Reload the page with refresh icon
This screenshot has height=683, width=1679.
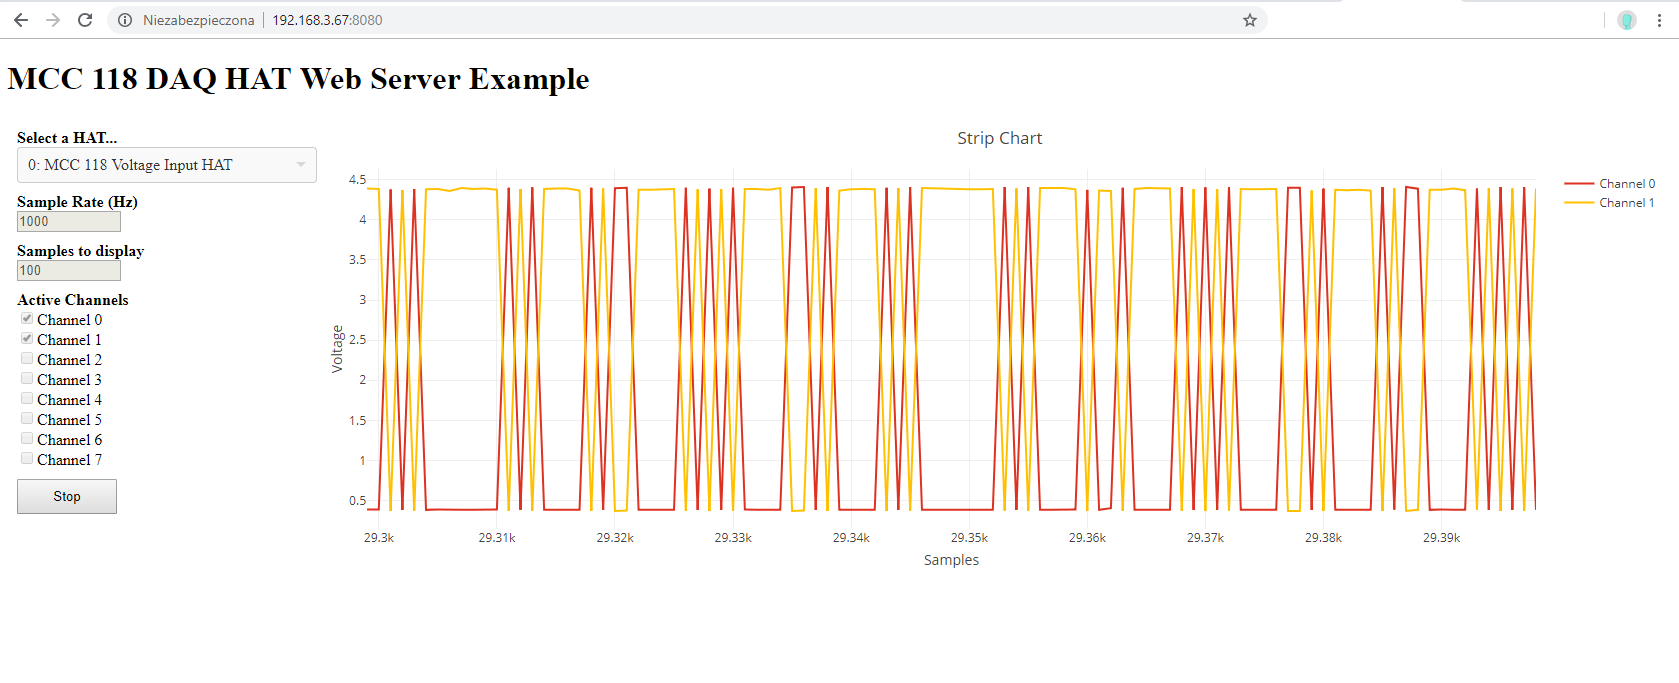point(85,20)
